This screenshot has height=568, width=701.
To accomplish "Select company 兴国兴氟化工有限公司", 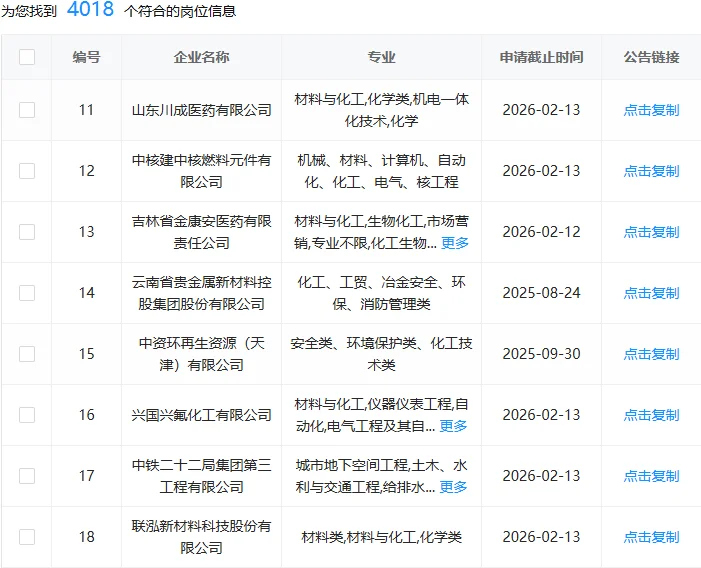I will click(201, 415).
